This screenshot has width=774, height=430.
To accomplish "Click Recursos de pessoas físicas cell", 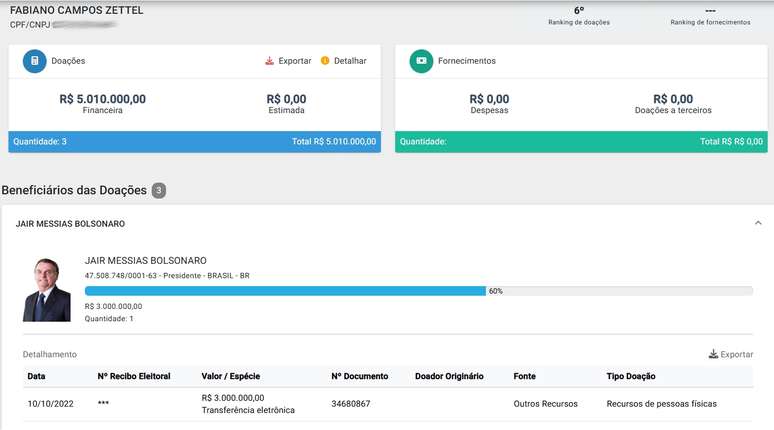I will tap(661, 404).
